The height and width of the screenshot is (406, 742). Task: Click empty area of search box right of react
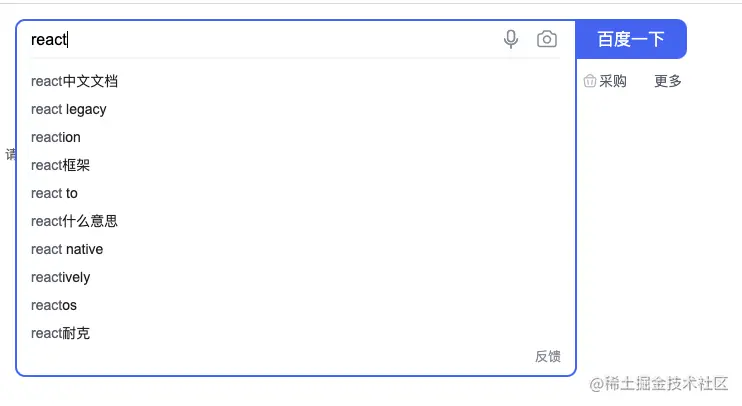click(x=284, y=39)
